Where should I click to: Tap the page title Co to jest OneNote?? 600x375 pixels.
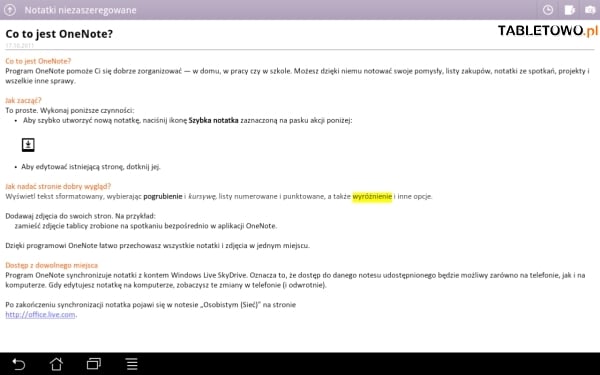click(x=59, y=34)
